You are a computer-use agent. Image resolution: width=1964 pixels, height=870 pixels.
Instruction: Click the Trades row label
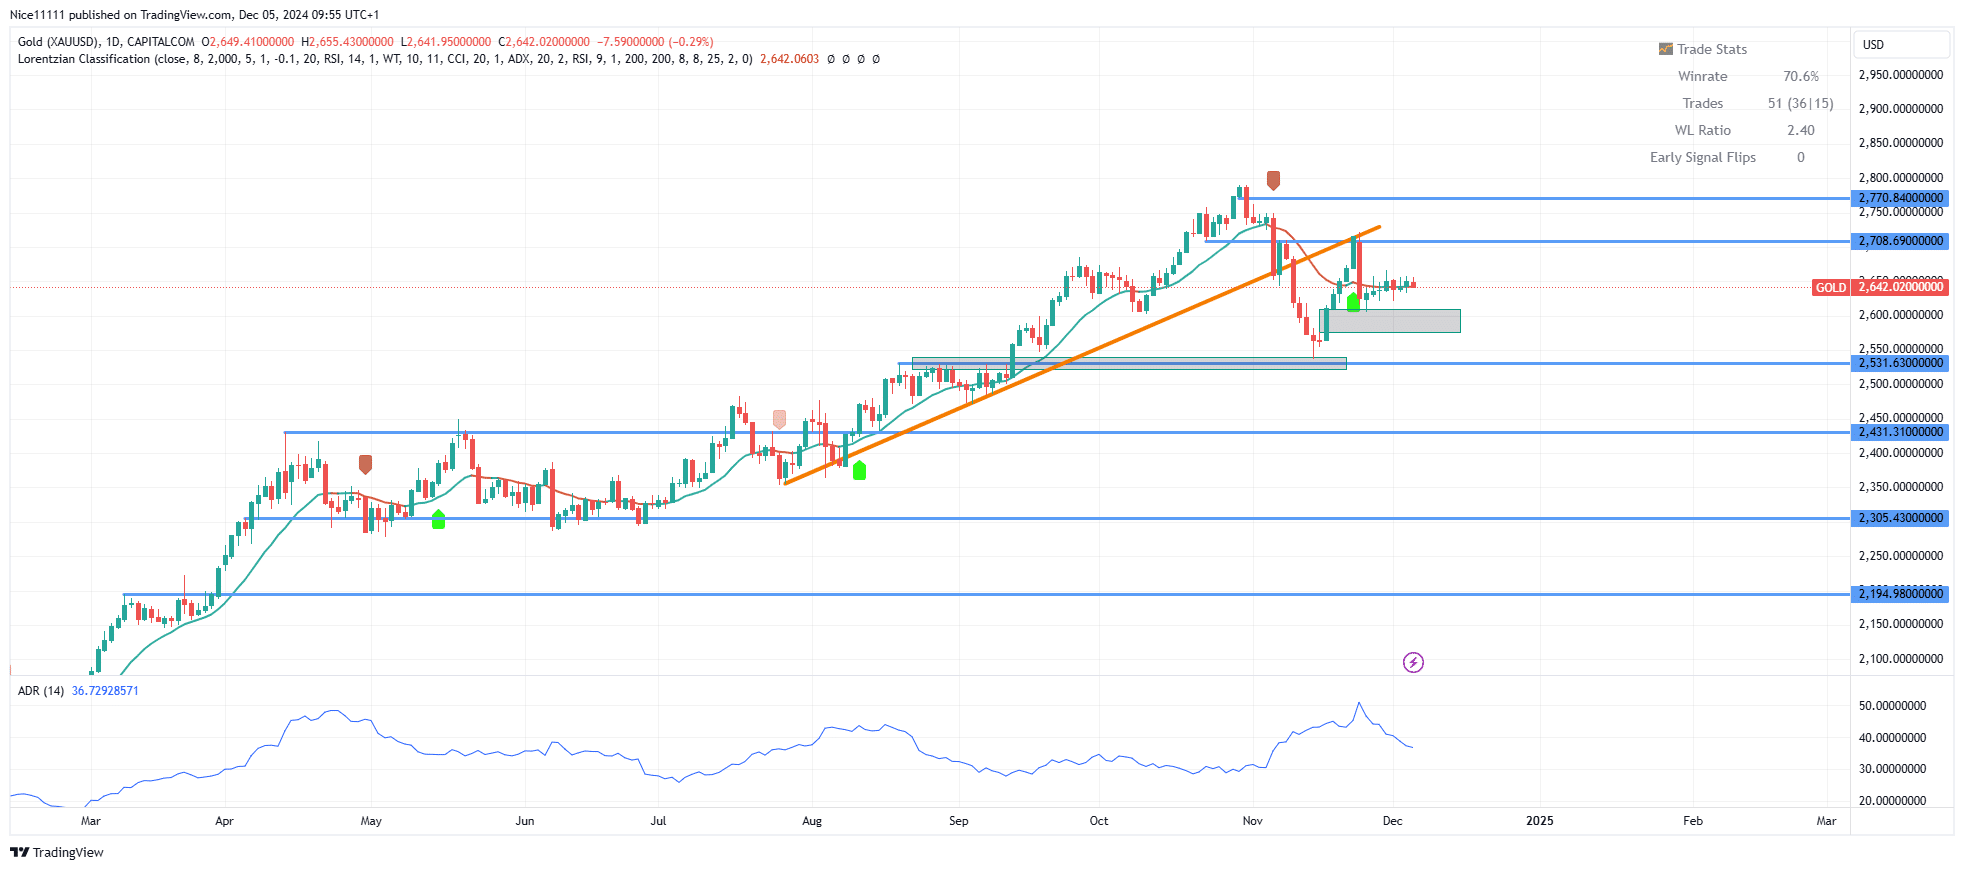1703,103
